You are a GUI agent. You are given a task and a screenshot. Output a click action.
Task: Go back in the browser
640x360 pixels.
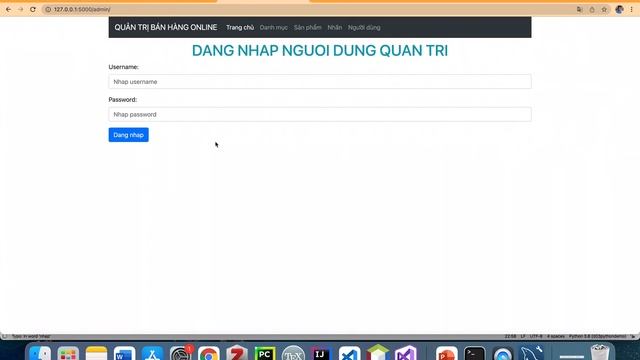[x=8, y=9]
